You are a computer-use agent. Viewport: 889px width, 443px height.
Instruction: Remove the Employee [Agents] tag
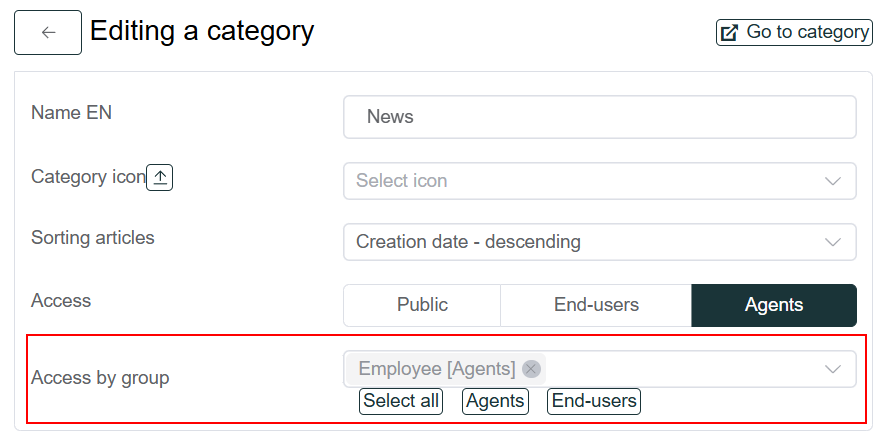coord(531,369)
